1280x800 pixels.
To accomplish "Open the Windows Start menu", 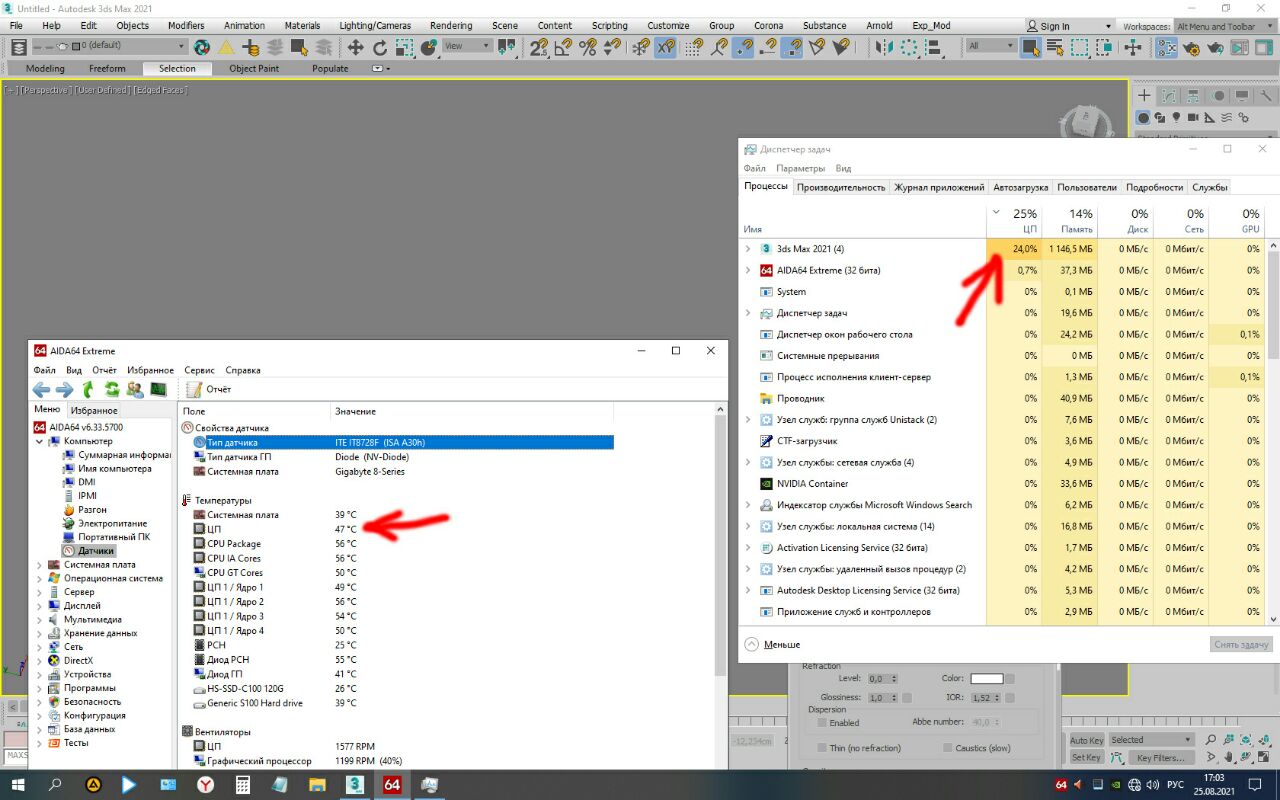I will pos(18,785).
